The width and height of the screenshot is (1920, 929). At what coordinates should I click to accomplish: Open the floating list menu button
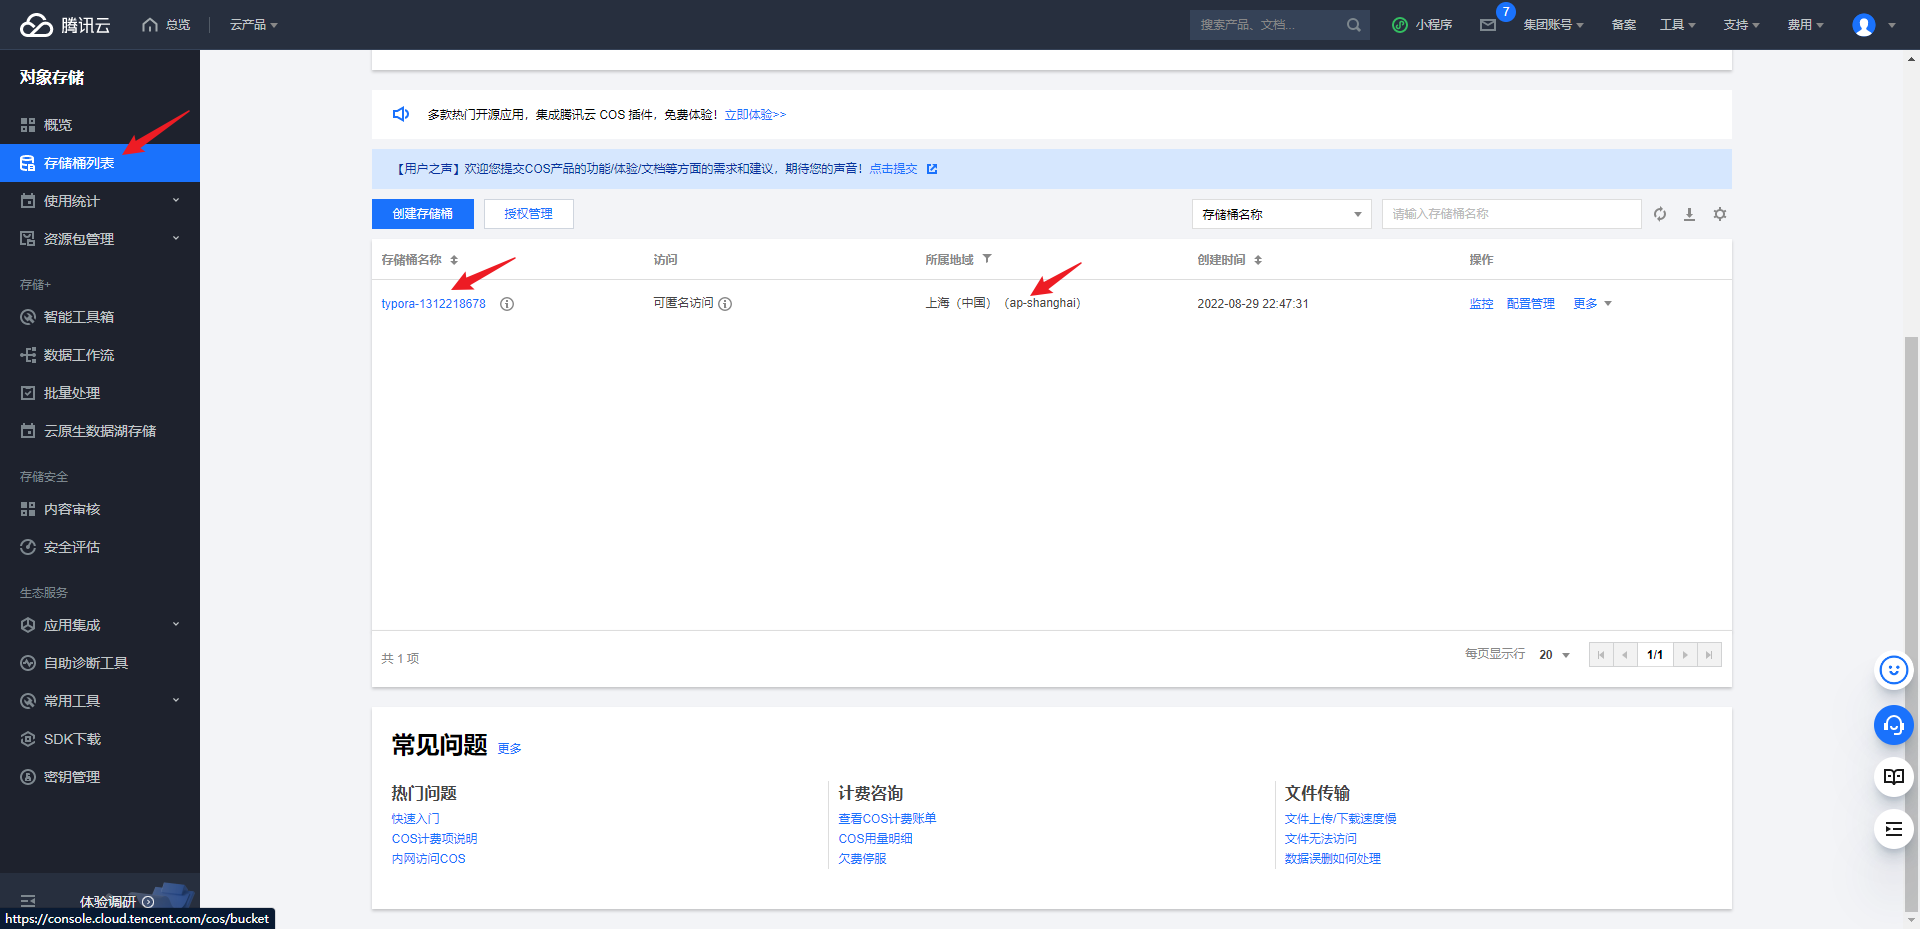tap(1894, 829)
